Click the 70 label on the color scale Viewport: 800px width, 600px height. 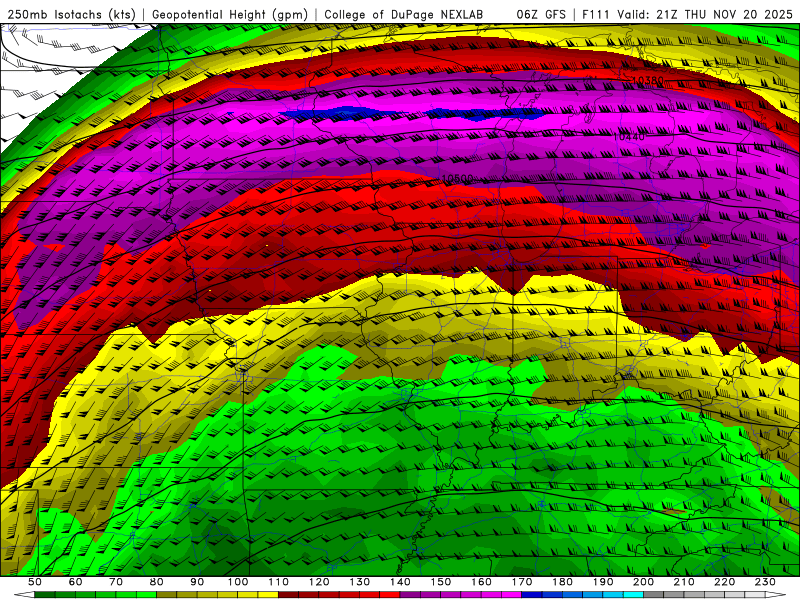pos(116,582)
